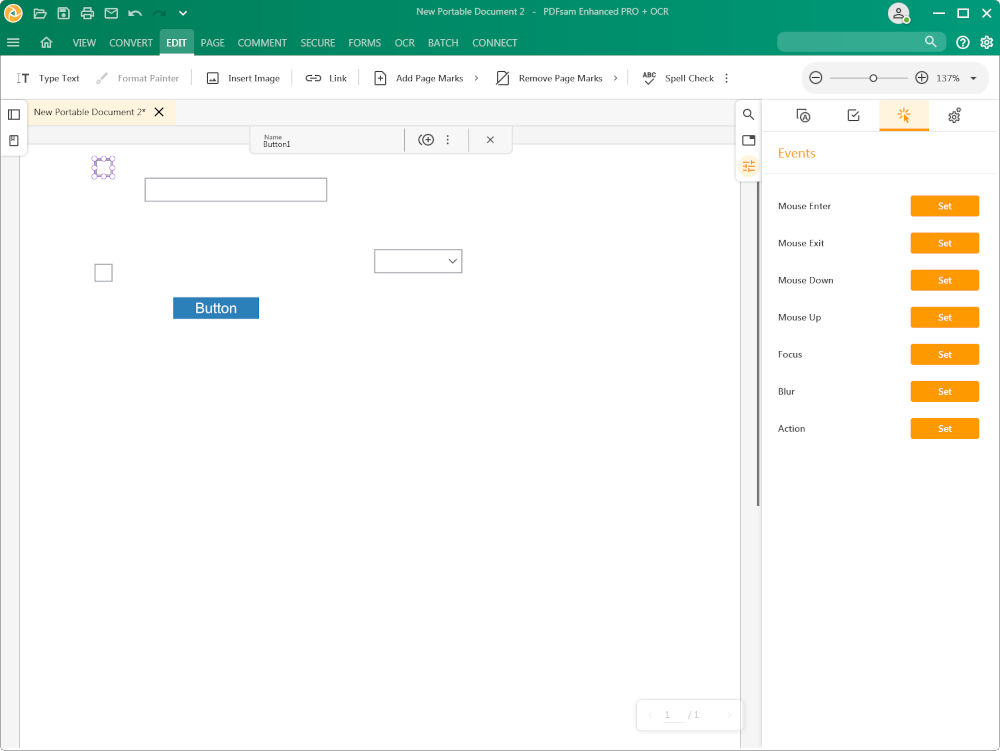
Task: Open find magnifier in side strip
Action: (749, 114)
